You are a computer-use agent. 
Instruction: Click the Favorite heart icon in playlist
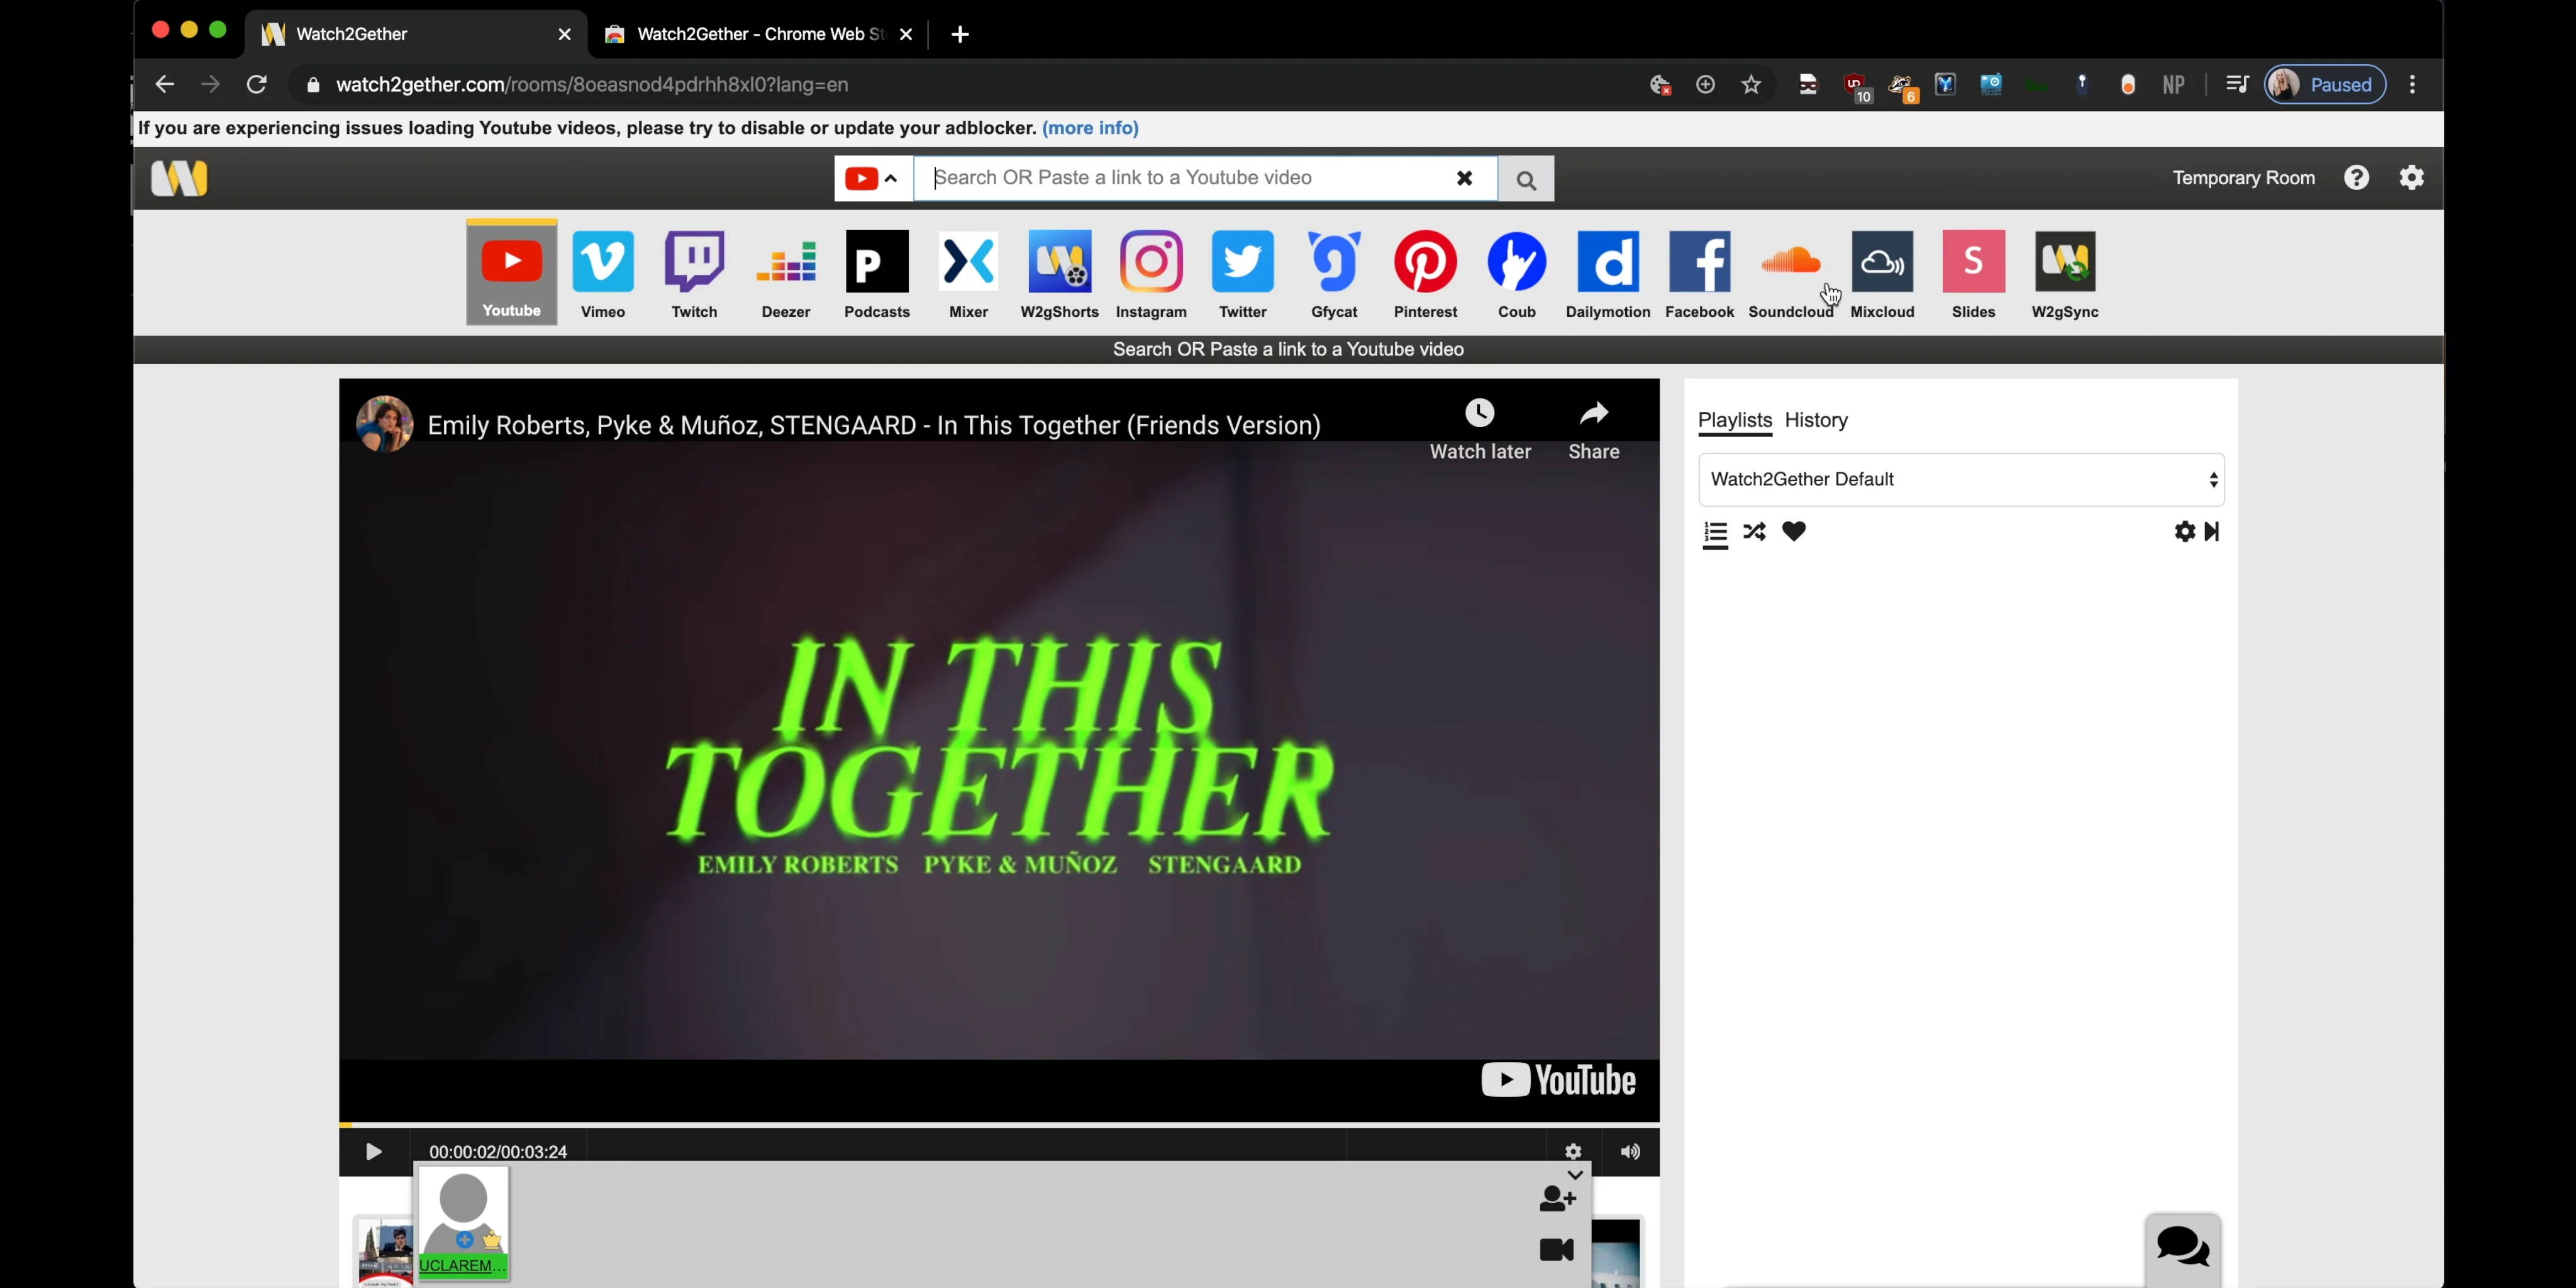point(1792,531)
